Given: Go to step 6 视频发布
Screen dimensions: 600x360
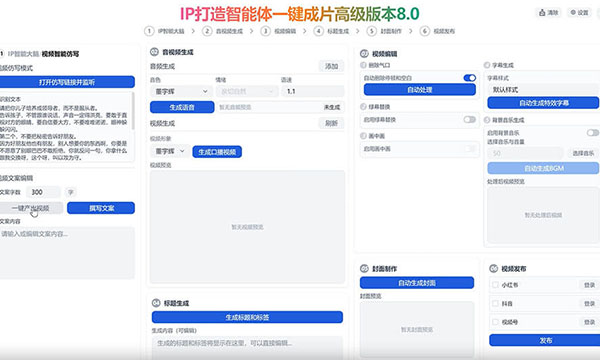Looking at the screenshot, I should pyautogui.click(x=438, y=31).
